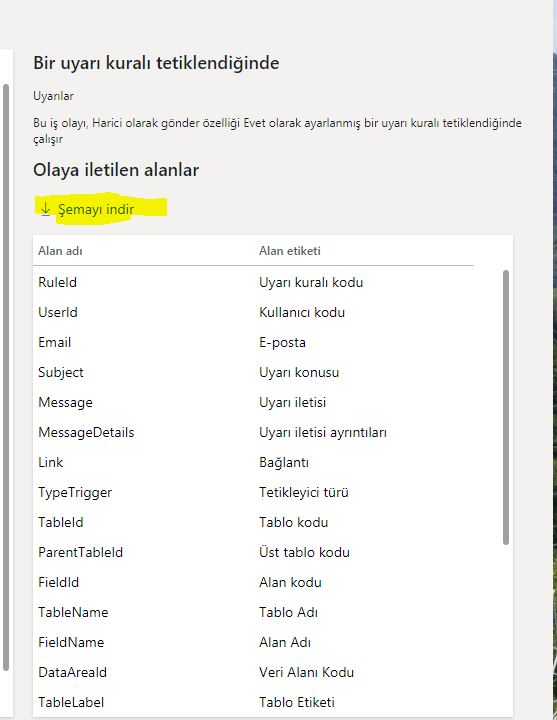Viewport: 557px width, 720px height.
Task: Select the UserId field row
Action: pos(253,312)
